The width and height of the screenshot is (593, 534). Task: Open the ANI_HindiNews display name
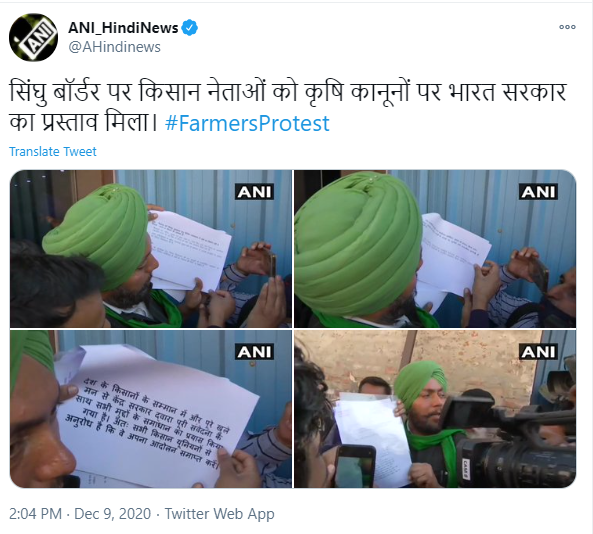(x=123, y=28)
